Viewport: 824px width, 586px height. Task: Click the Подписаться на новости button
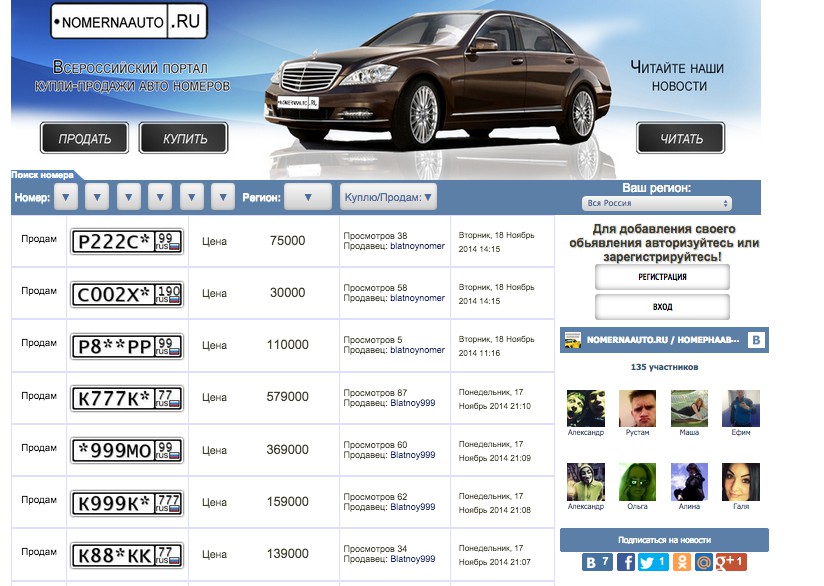click(664, 540)
